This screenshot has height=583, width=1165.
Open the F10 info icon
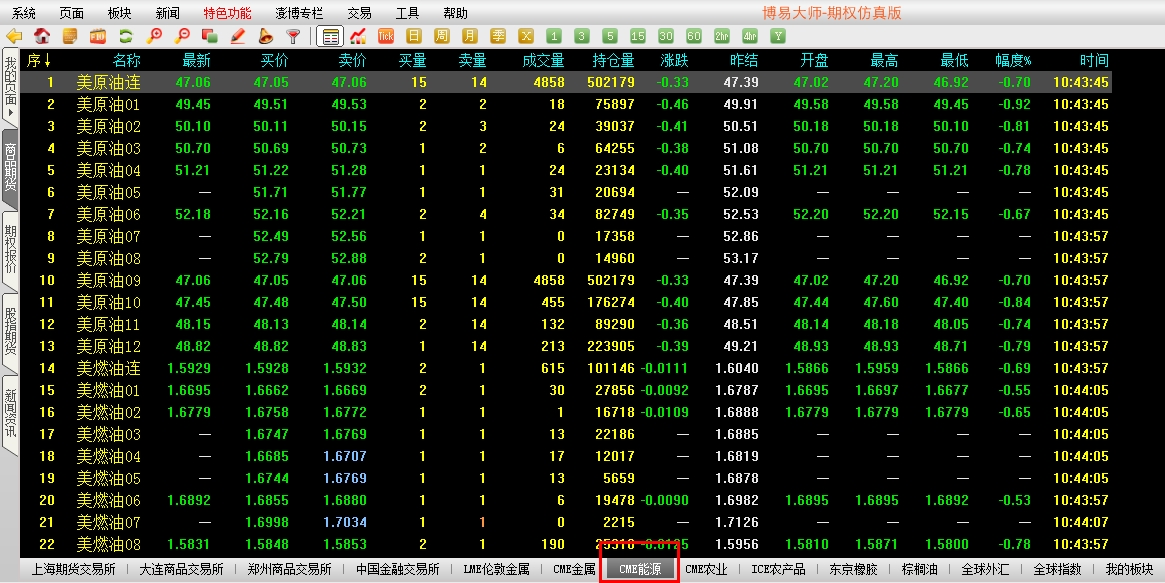coord(98,36)
